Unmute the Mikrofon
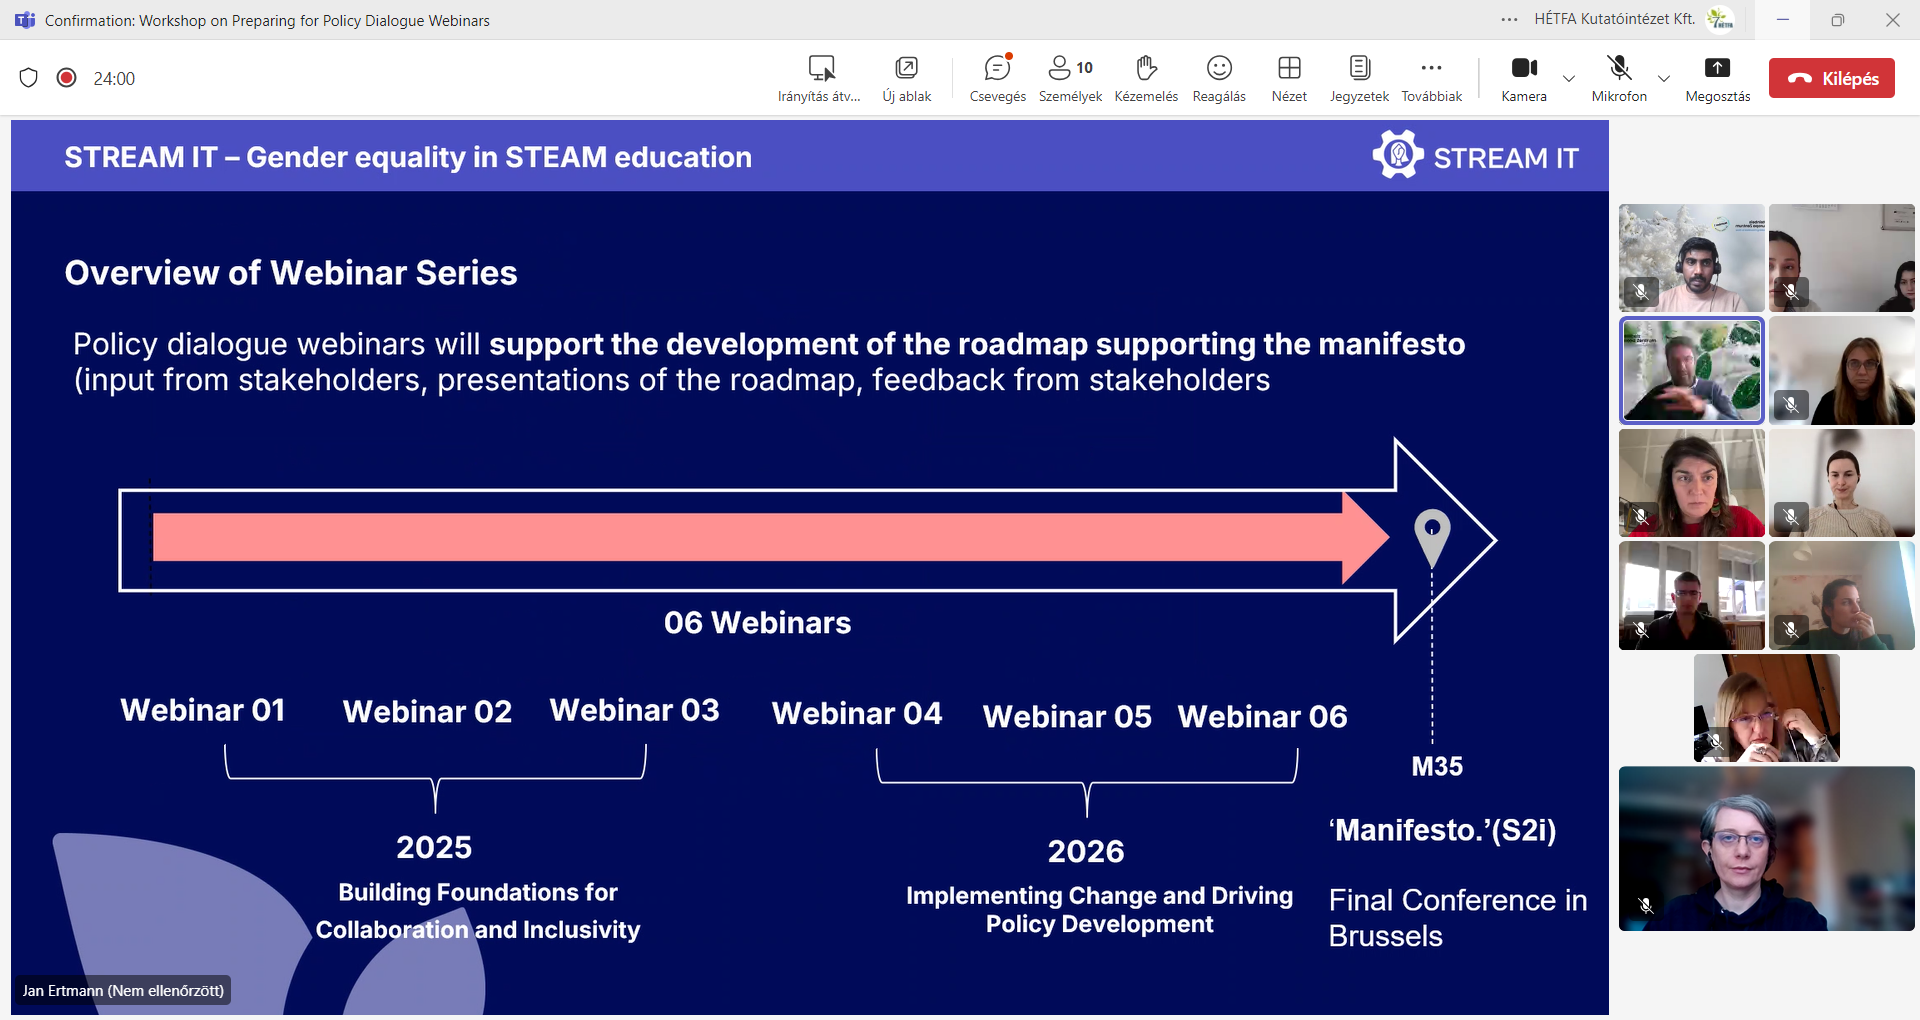This screenshot has height=1020, width=1920. click(x=1618, y=78)
